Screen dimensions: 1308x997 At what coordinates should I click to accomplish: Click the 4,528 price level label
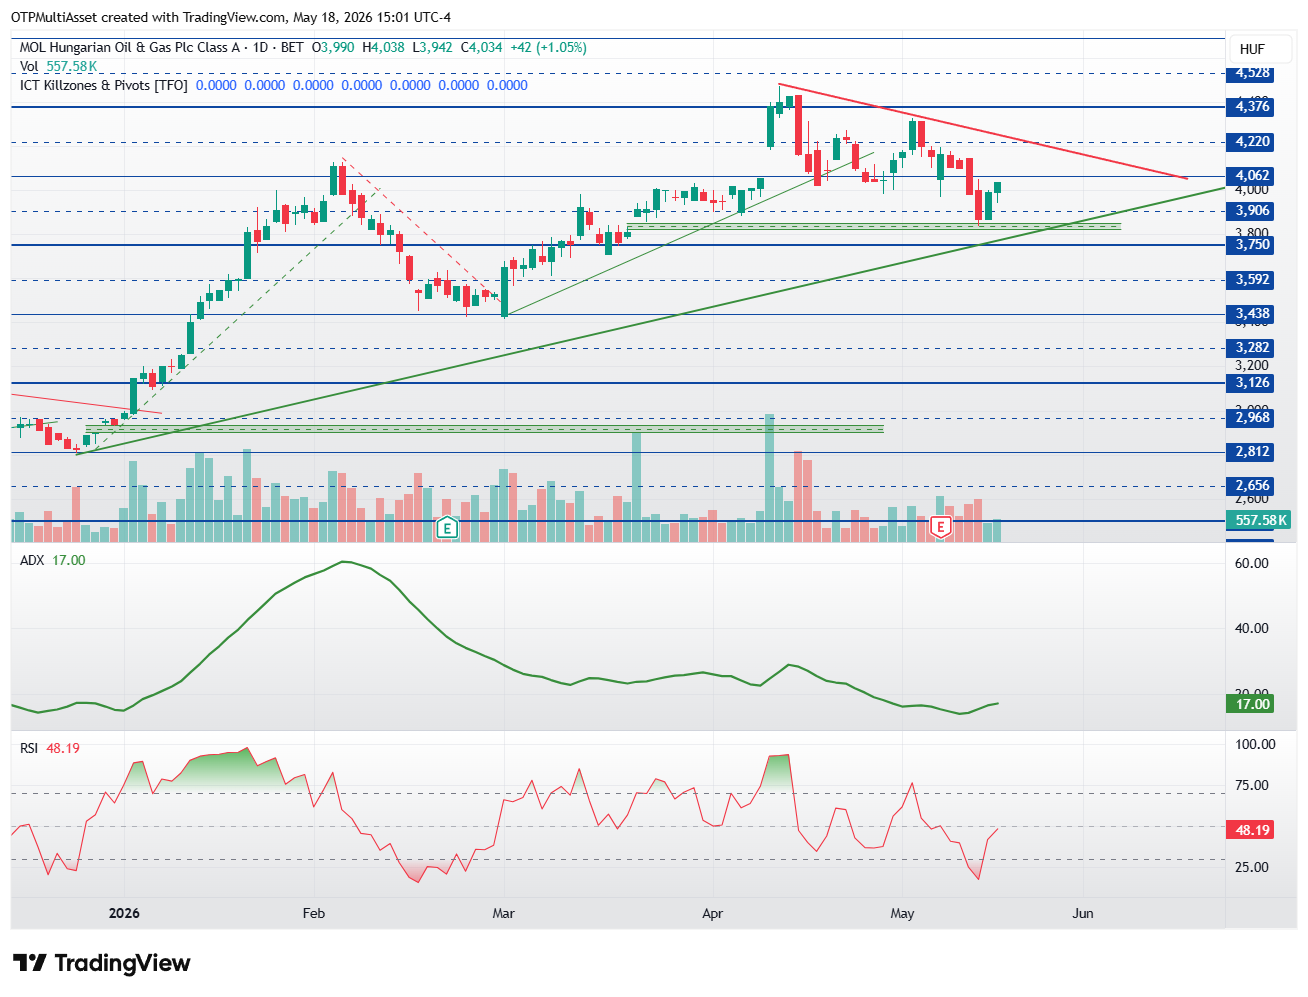(1252, 73)
